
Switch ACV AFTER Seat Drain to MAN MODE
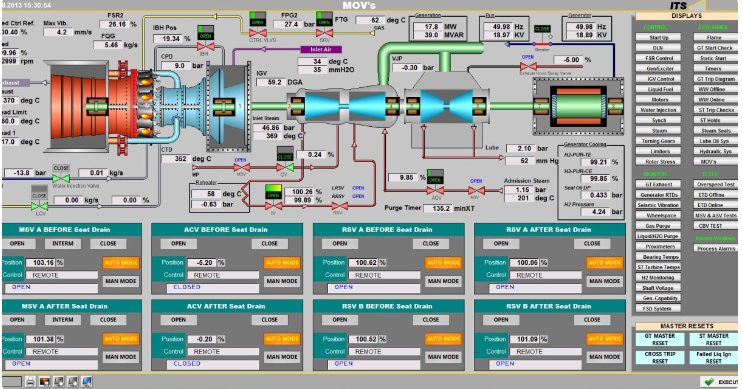[282, 357]
